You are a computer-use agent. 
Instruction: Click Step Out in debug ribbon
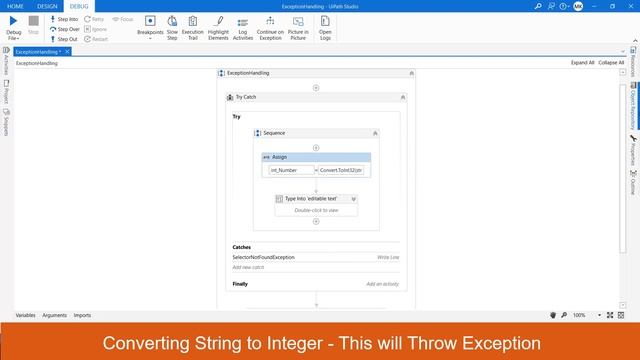click(x=64, y=39)
